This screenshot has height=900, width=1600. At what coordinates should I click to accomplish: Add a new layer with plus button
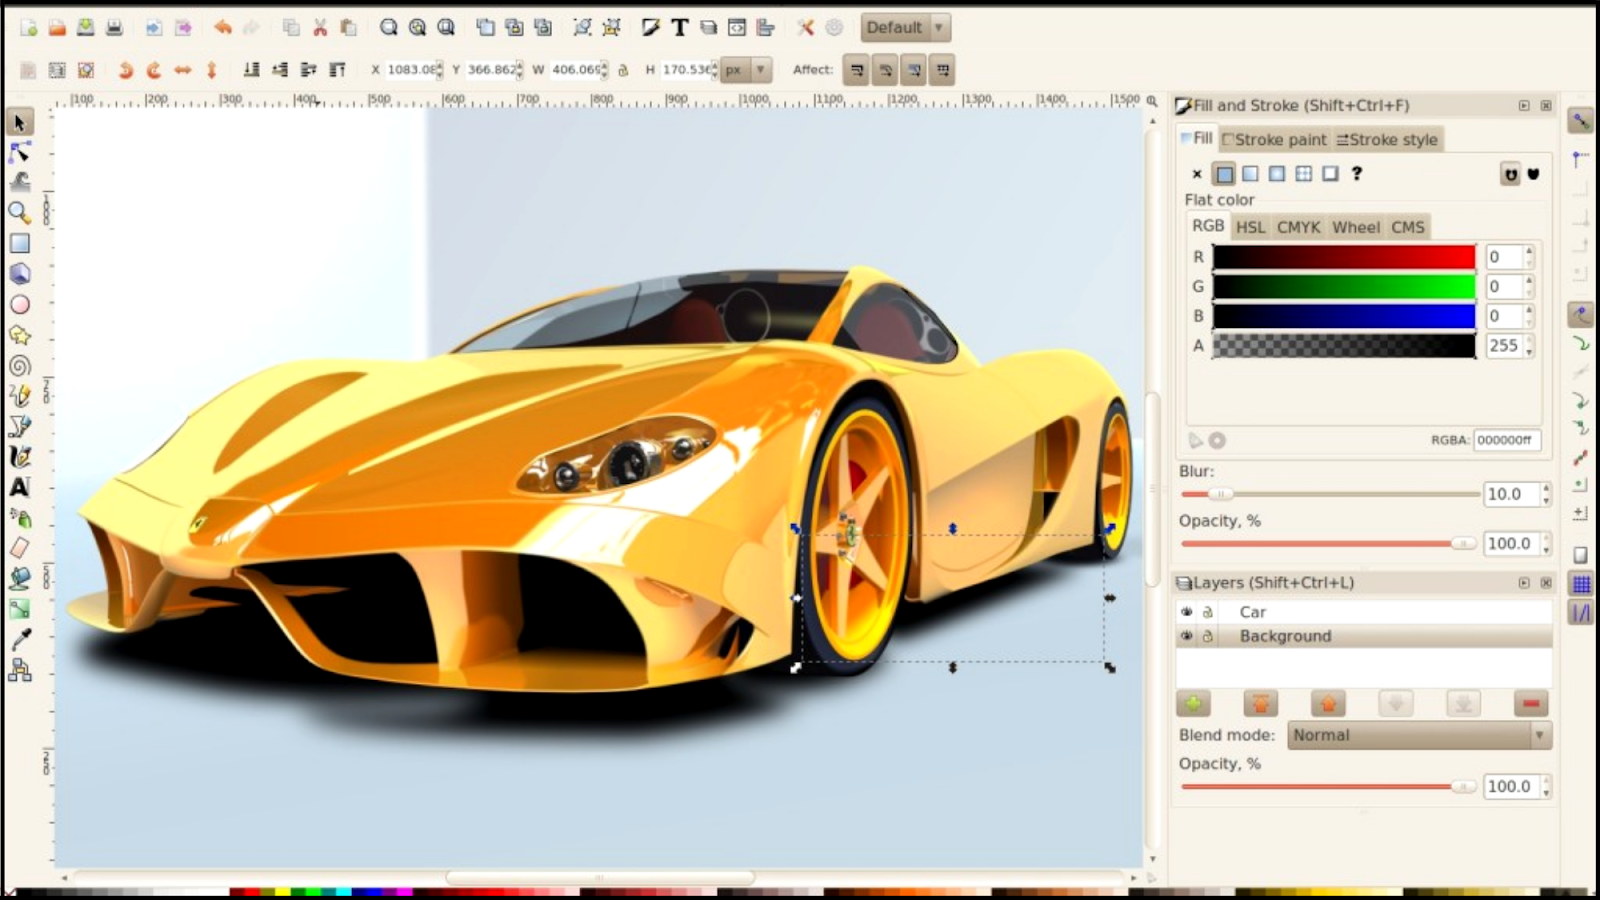click(x=1193, y=704)
